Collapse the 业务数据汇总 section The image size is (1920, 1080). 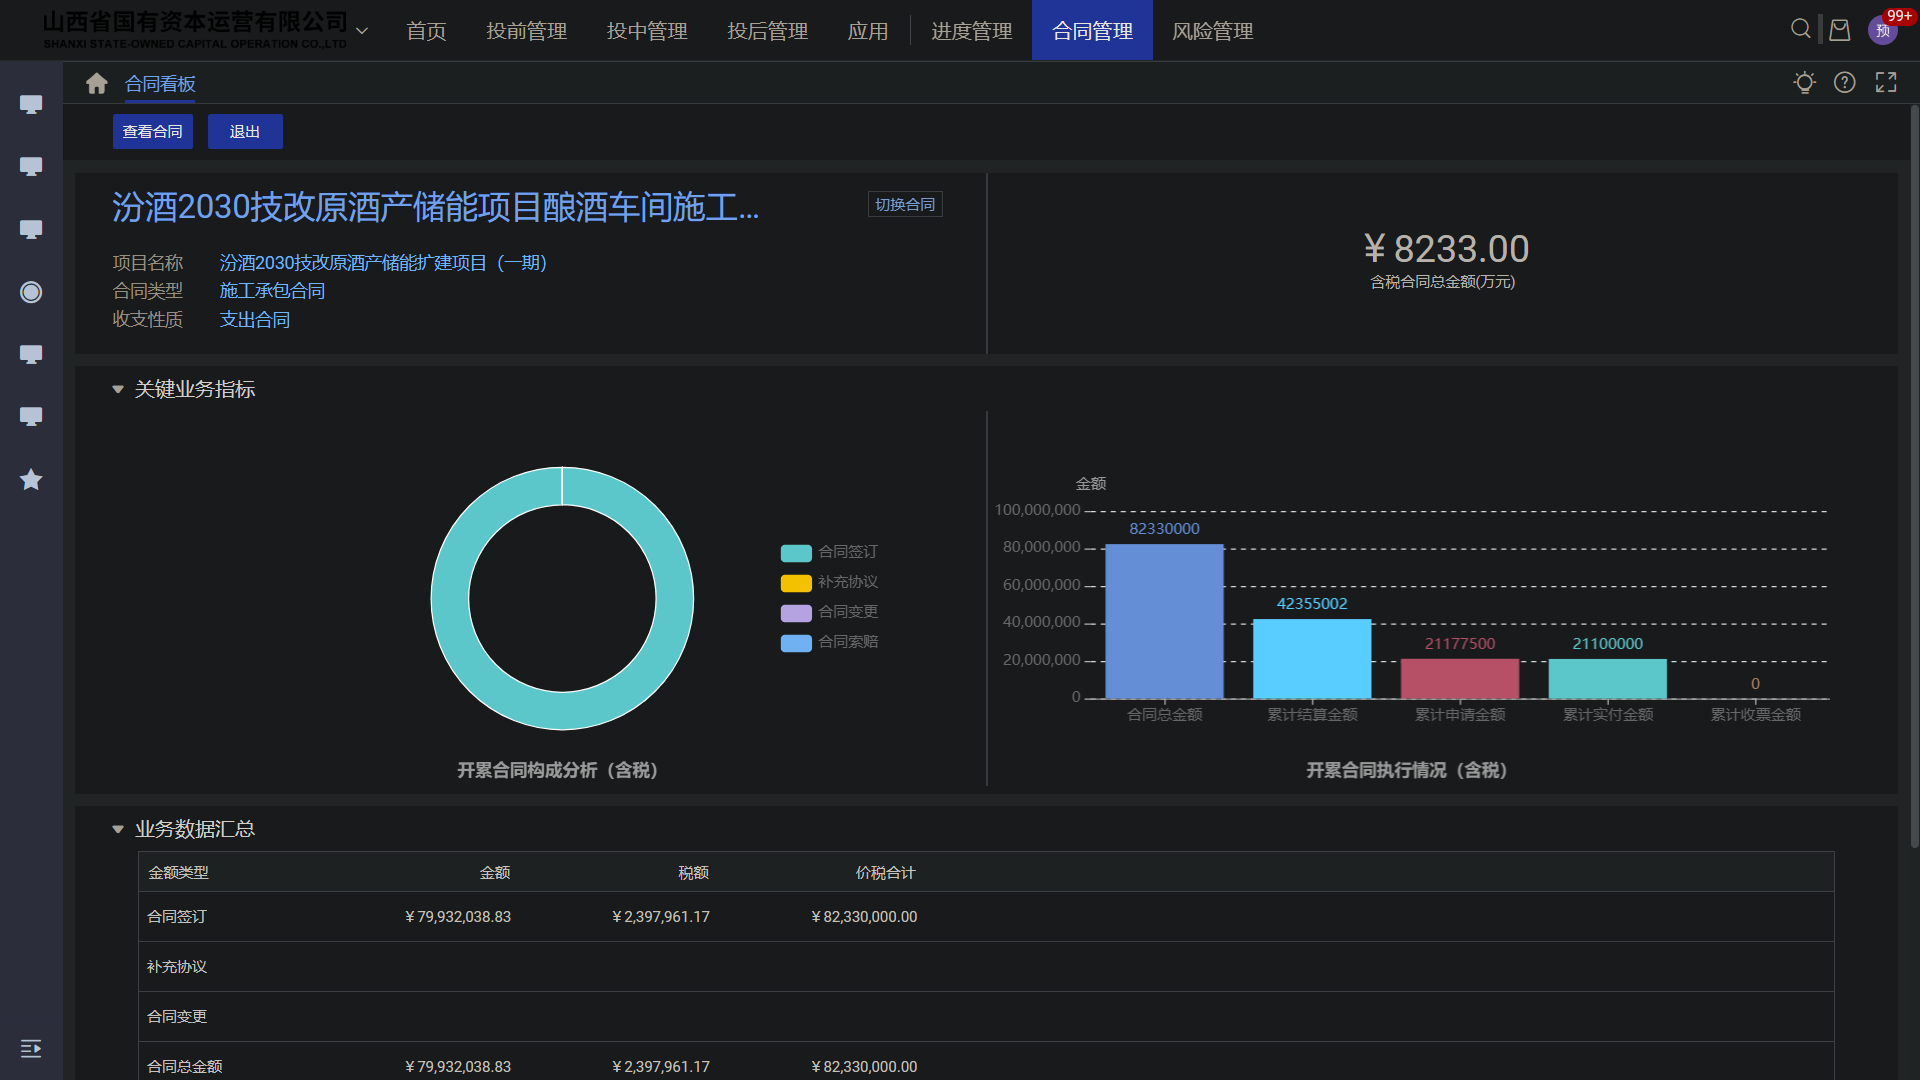tap(118, 830)
